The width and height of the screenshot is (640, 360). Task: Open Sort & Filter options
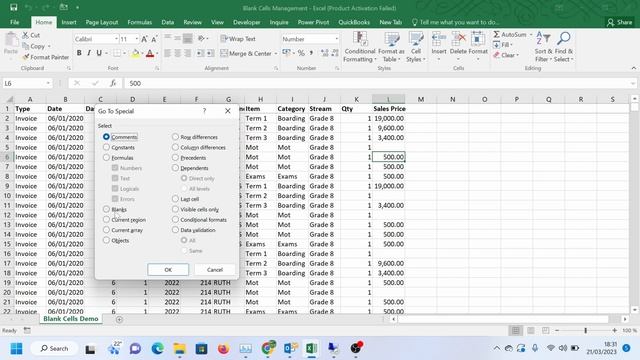[x=543, y=47]
